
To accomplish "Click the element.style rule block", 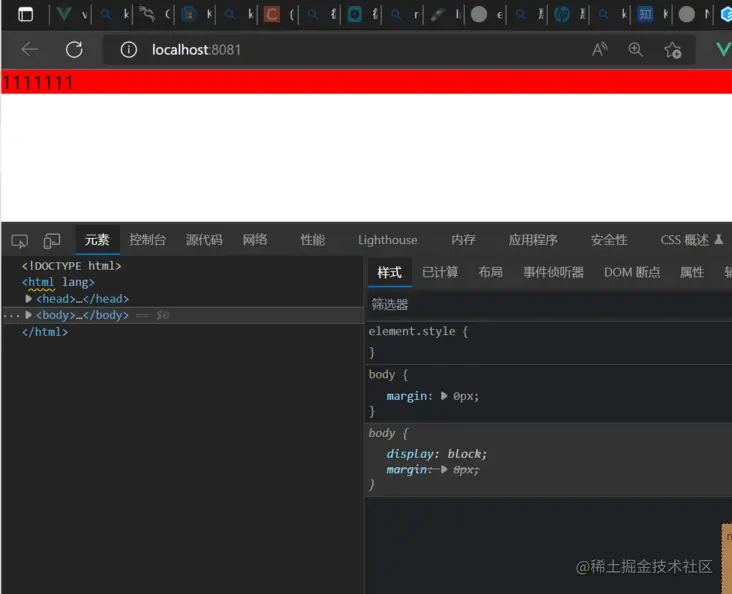I will [549, 341].
